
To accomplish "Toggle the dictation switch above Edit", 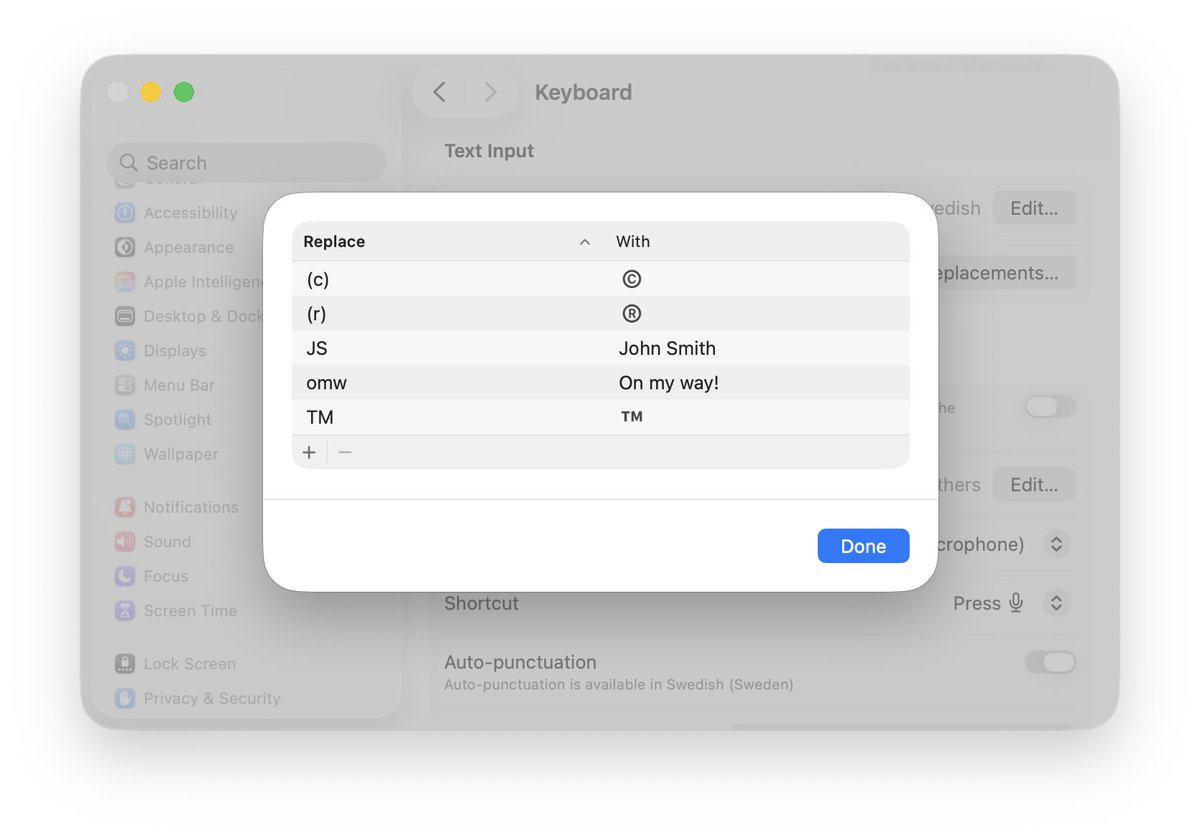I will pos(1050,406).
